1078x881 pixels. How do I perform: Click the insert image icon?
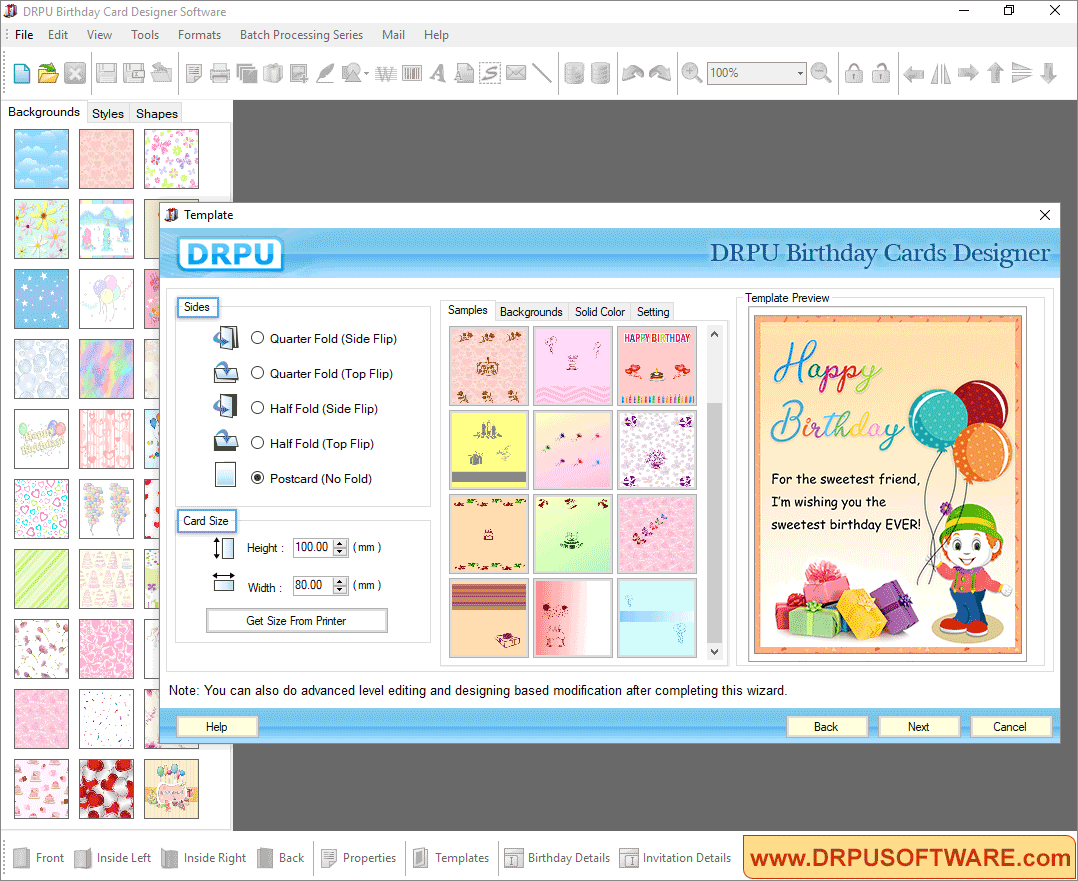click(298, 73)
